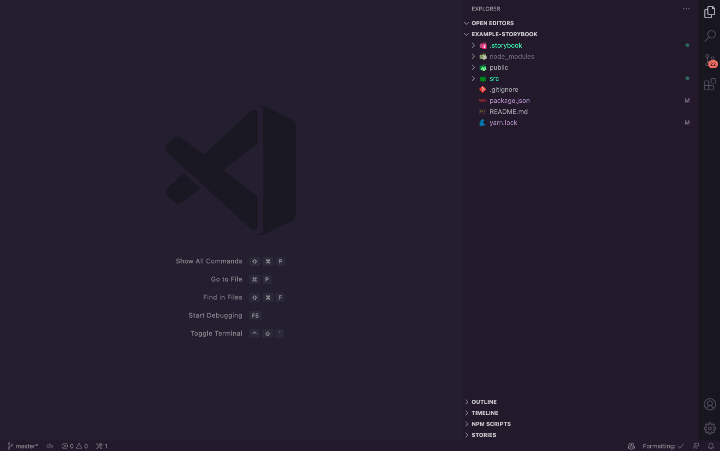
Task: Click the Find in Files hint
Action: tap(222, 297)
